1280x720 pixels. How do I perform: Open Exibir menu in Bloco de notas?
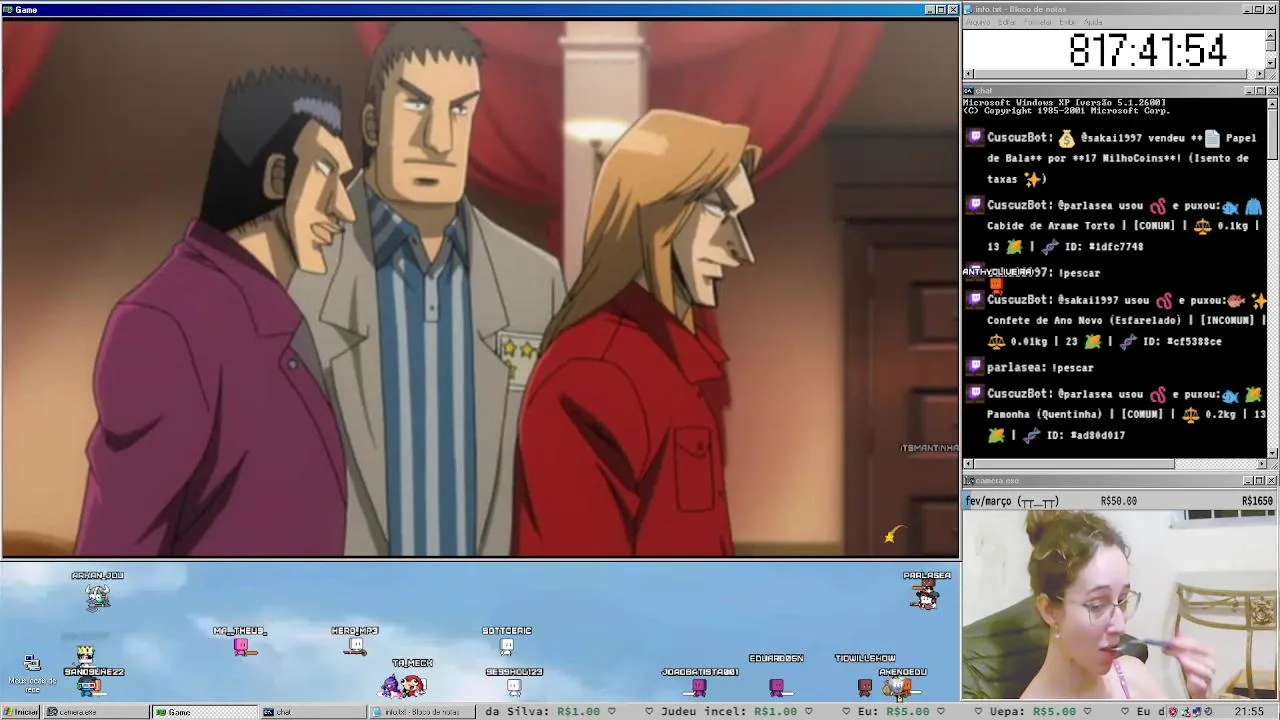[1068, 22]
